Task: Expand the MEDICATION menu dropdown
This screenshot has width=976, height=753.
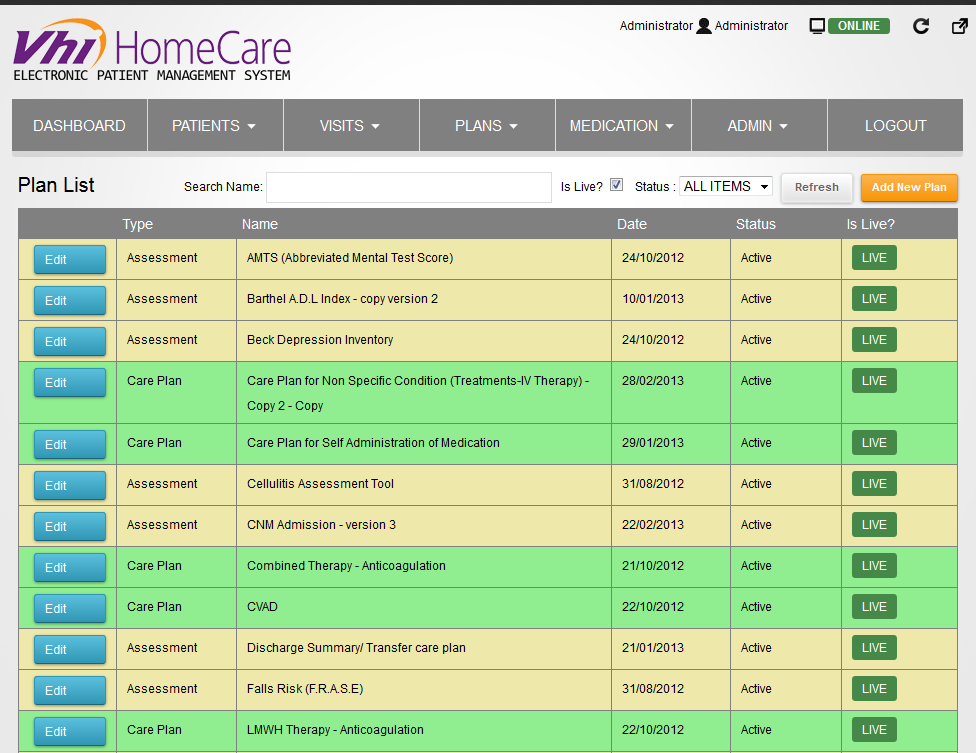Action: point(622,125)
